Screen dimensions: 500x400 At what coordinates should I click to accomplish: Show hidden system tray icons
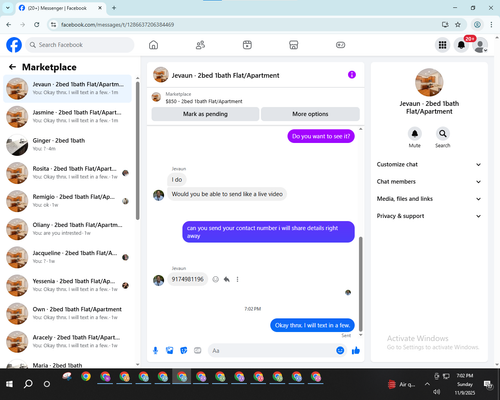pyautogui.click(x=427, y=384)
